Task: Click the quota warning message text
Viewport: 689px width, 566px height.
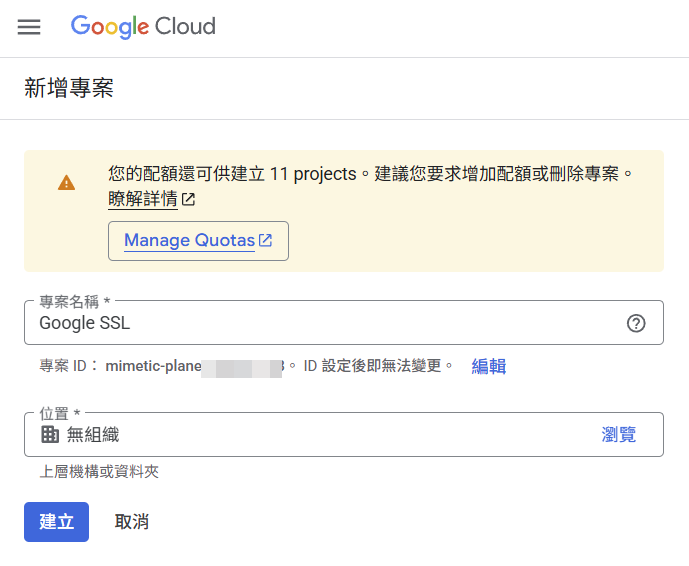Action: coord(370,174)
